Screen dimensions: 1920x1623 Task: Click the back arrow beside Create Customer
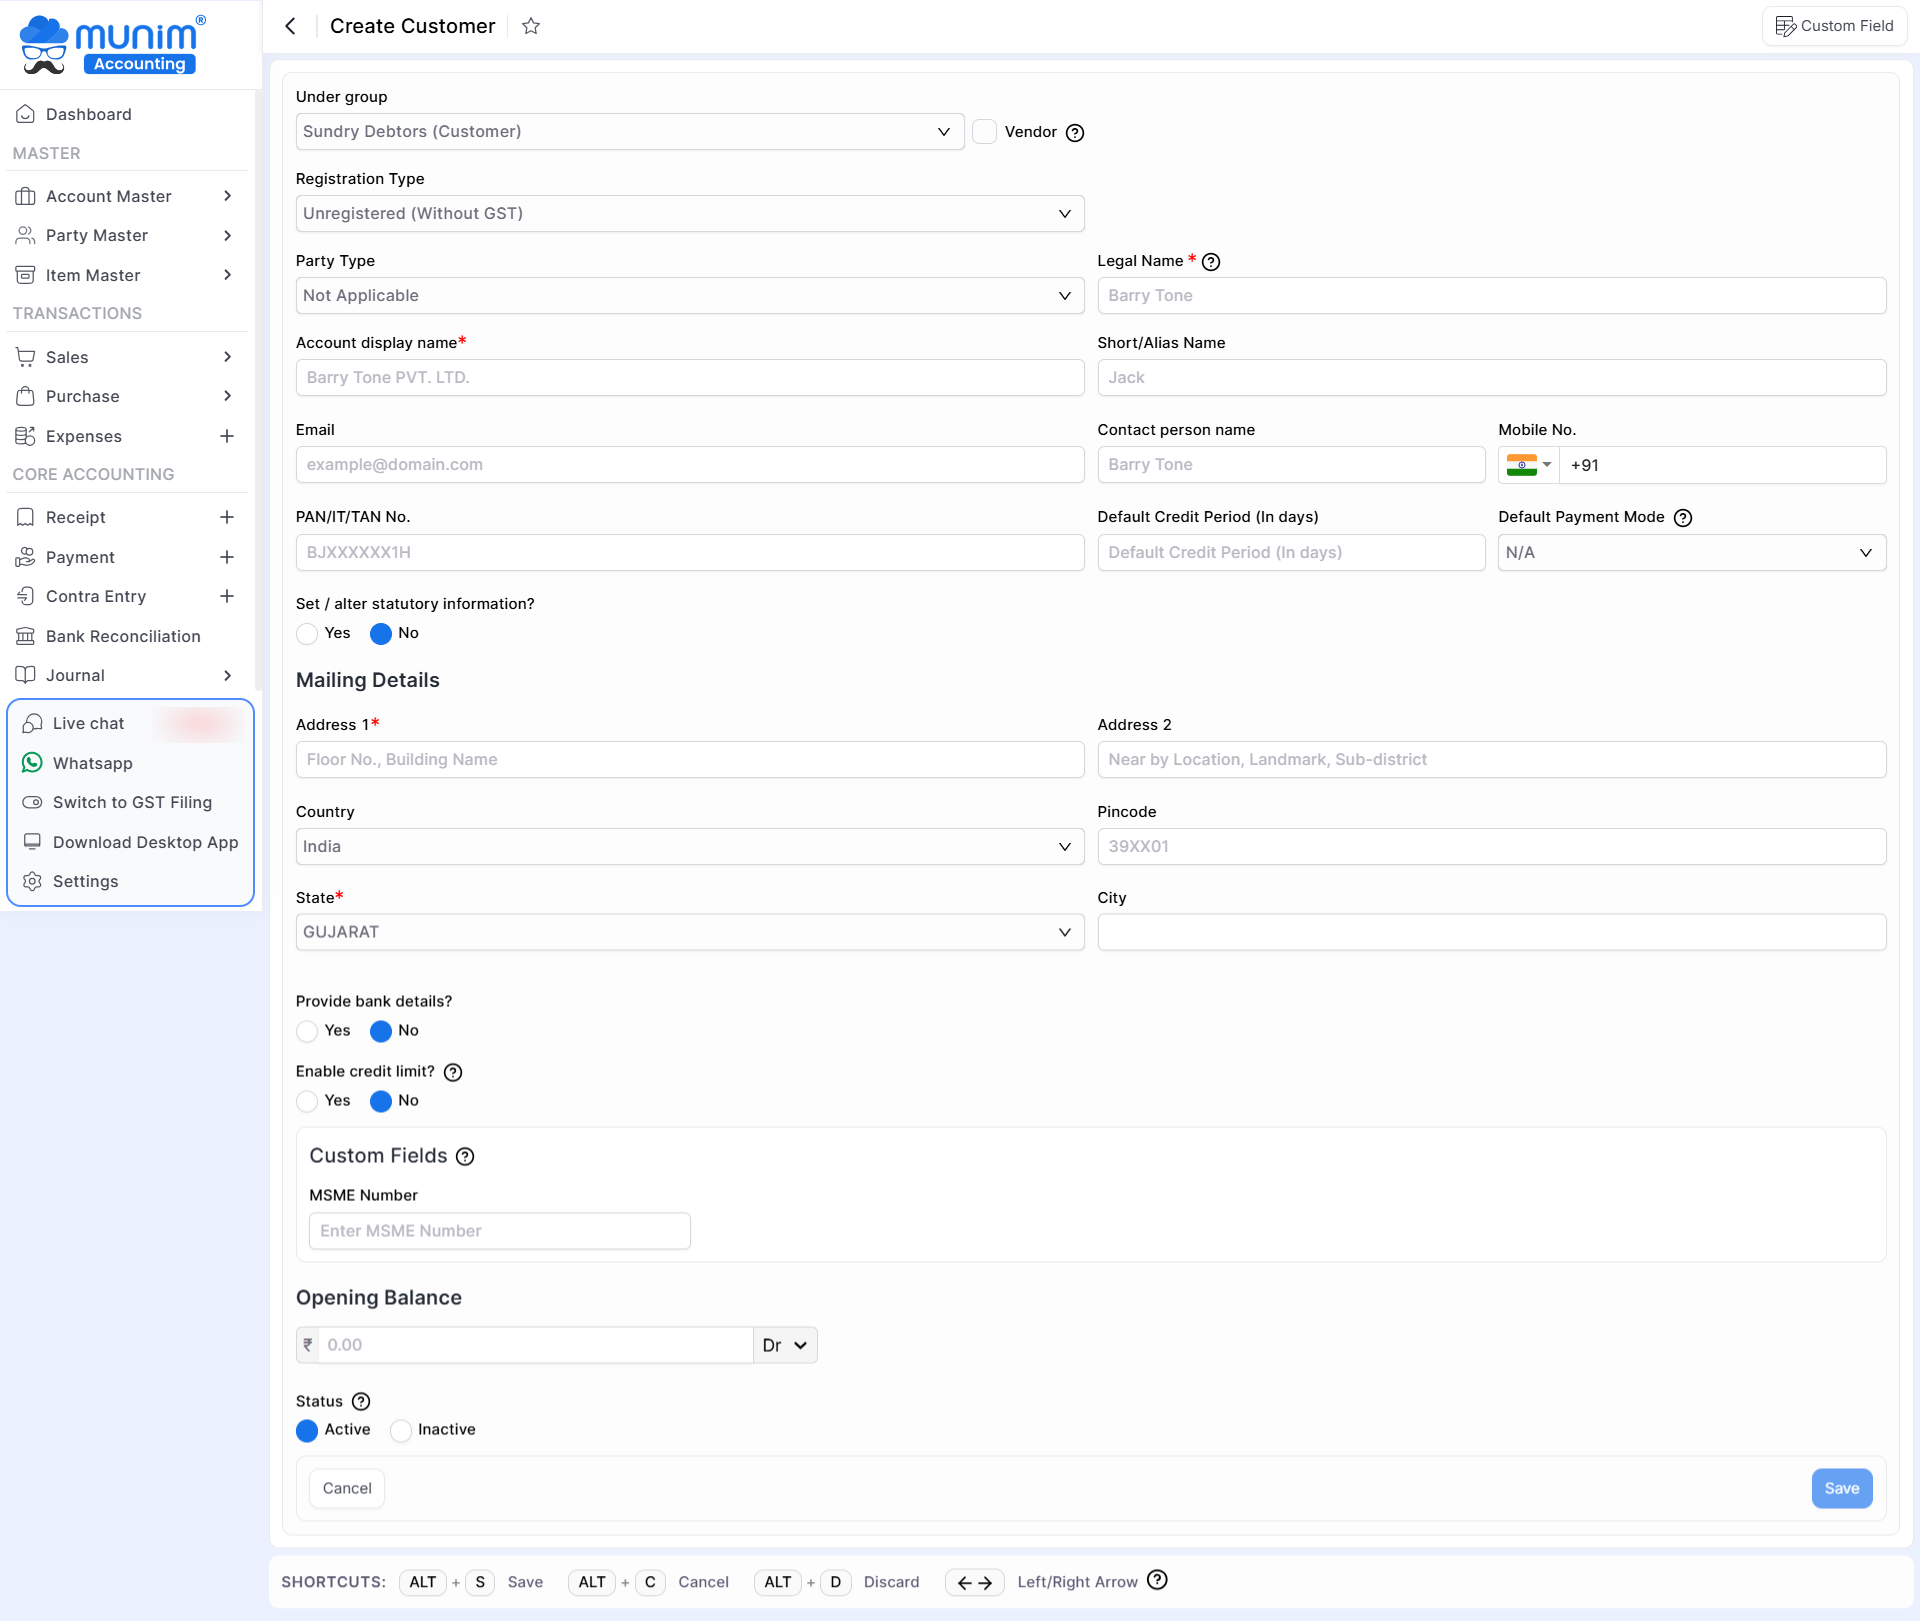tap(290, 26)
